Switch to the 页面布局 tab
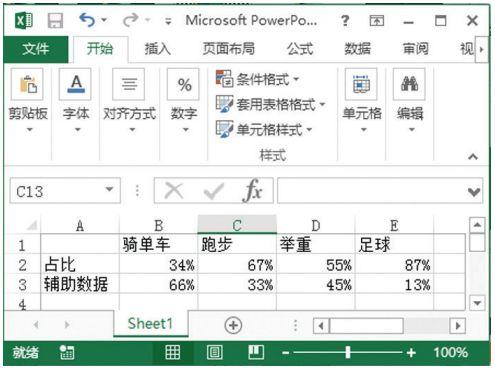Viewport: 495px width, 368px height. click(x=229, y=49)
